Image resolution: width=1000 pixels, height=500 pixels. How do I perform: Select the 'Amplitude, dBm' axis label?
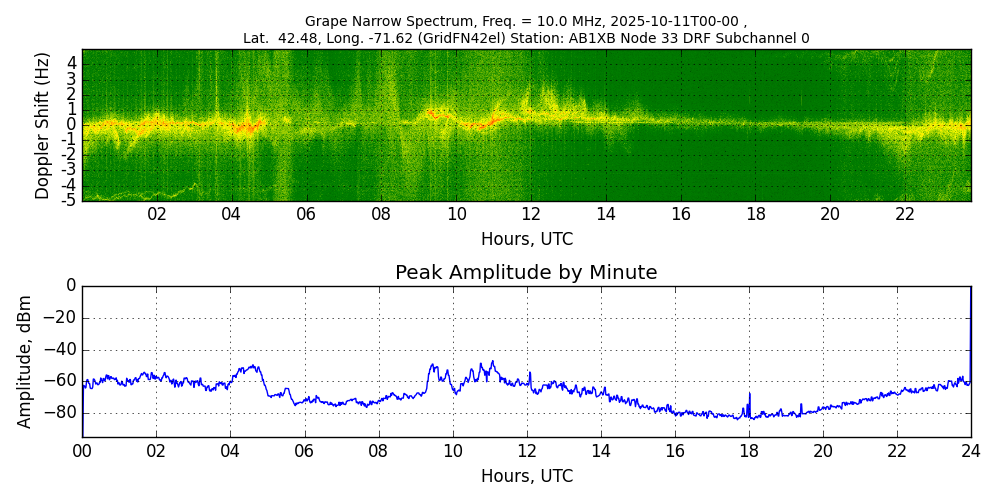25,361
